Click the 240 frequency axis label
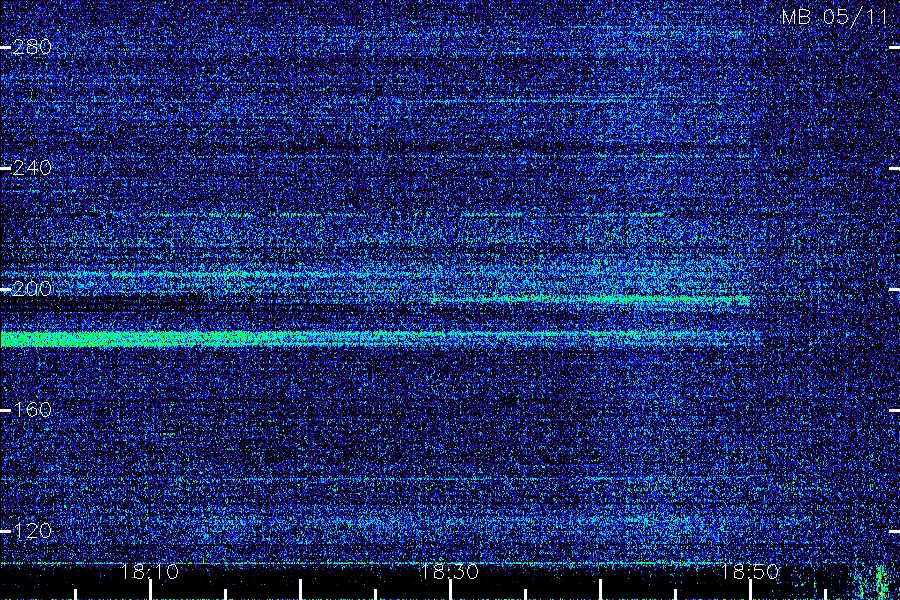 point(32,168)
